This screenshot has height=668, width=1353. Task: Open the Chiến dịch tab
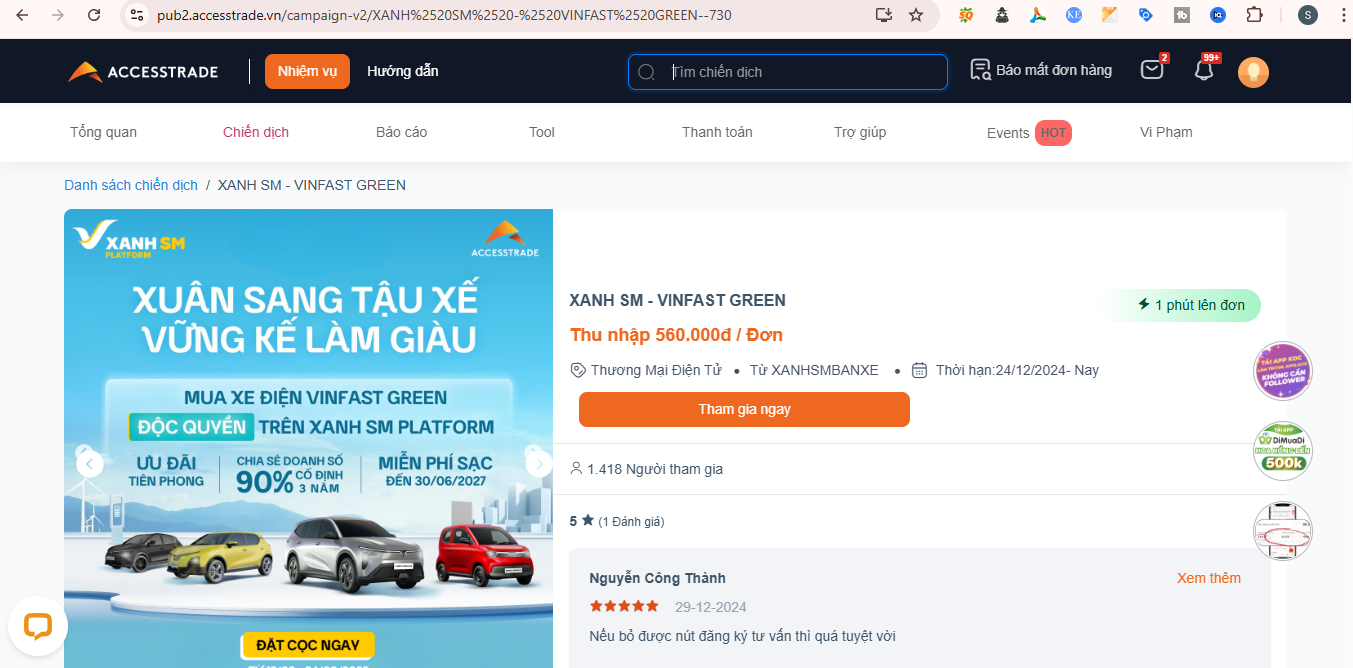[x=256, y=132]
